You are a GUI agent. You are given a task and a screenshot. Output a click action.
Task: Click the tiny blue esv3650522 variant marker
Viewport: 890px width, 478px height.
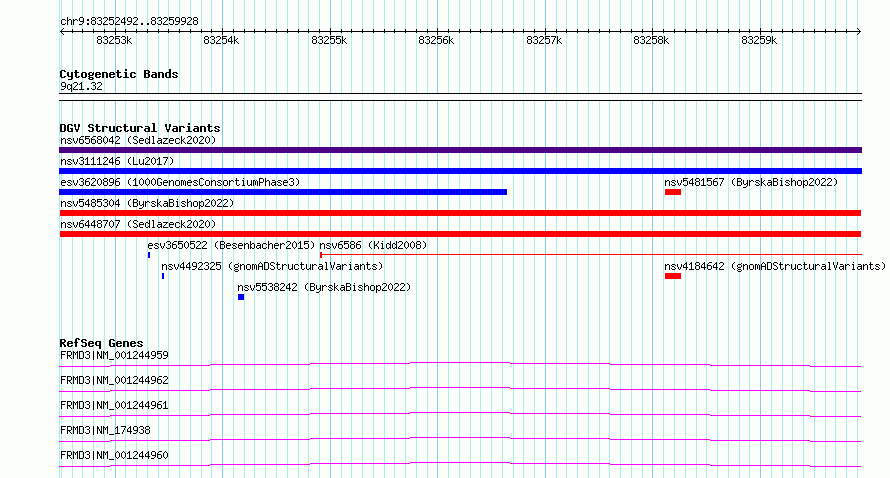click(x=149, y=255)
